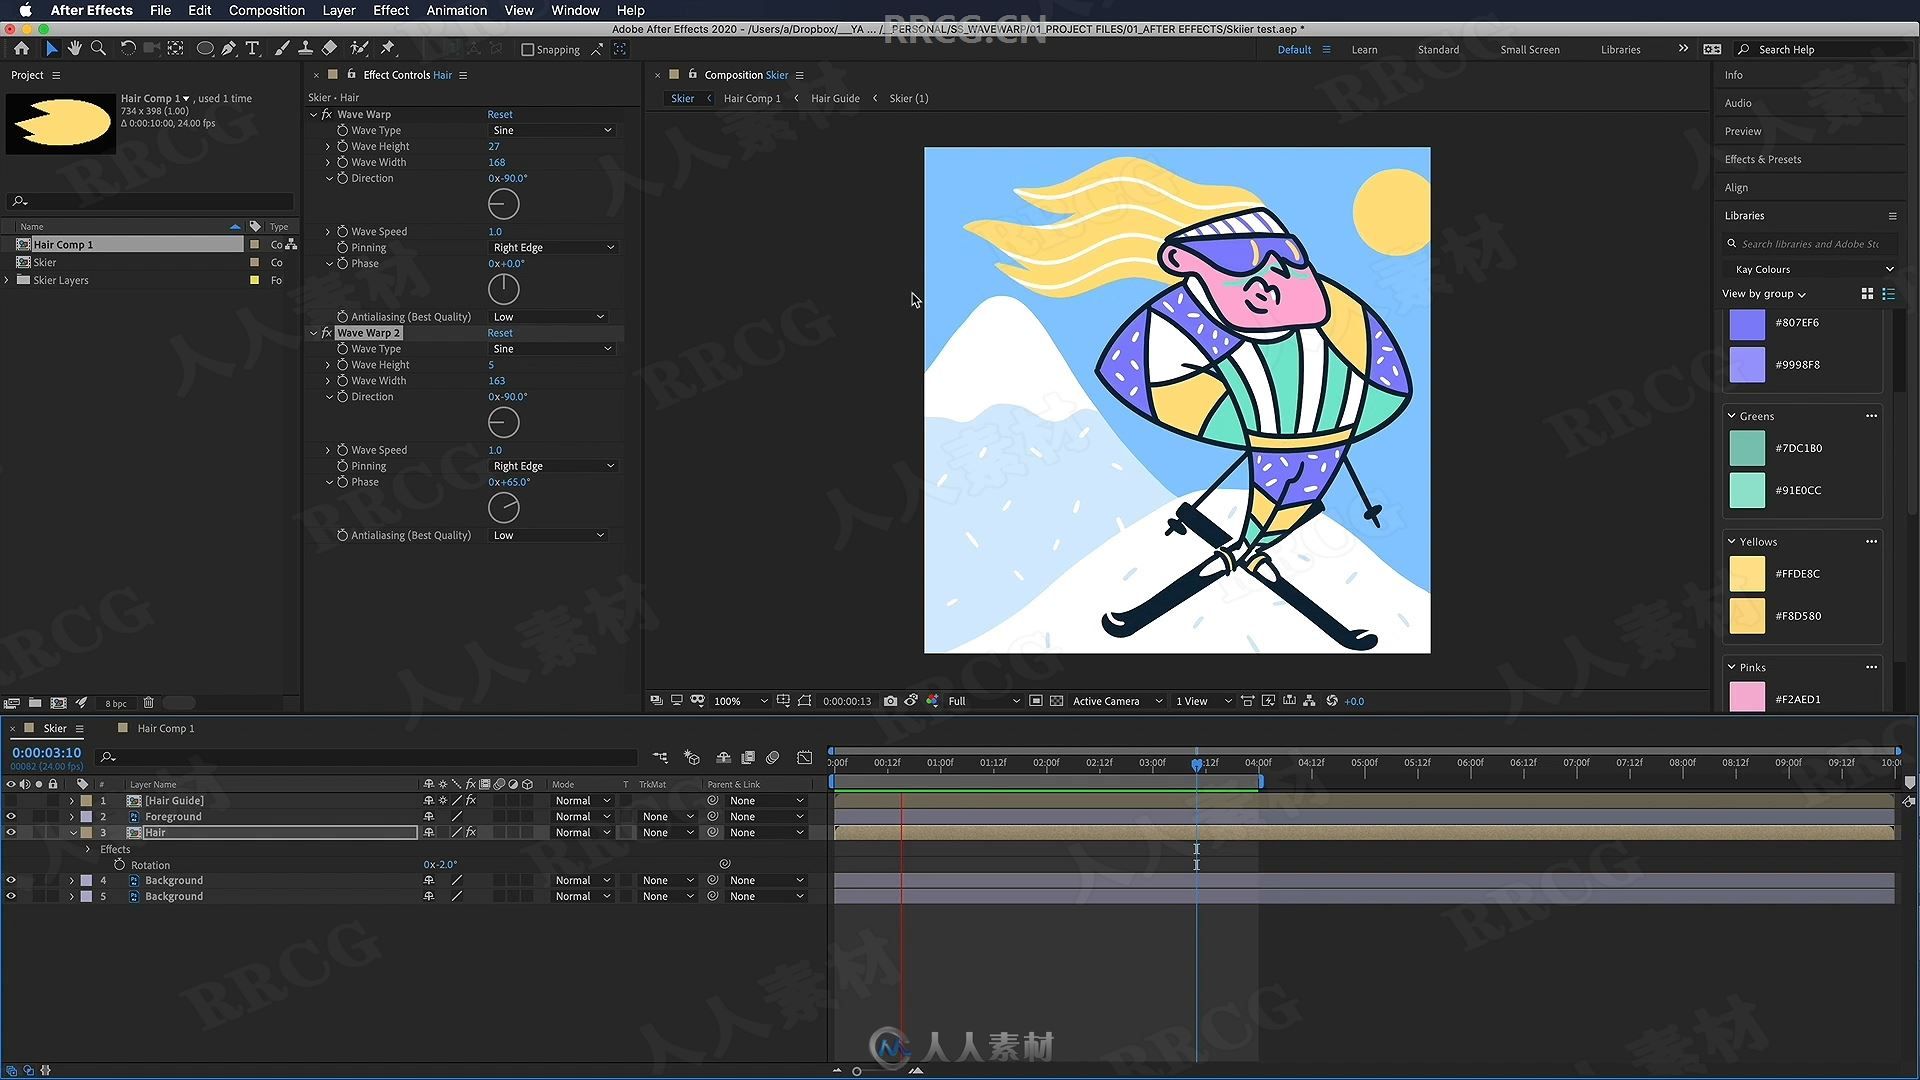The image size is (1920, 1080).
Task: Take a snapshot with camera icon
Action: coord(890,701)
